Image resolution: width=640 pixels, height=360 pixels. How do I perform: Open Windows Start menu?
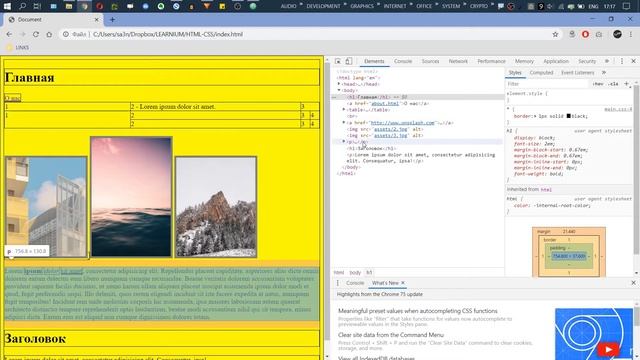(x=7, y=6)
